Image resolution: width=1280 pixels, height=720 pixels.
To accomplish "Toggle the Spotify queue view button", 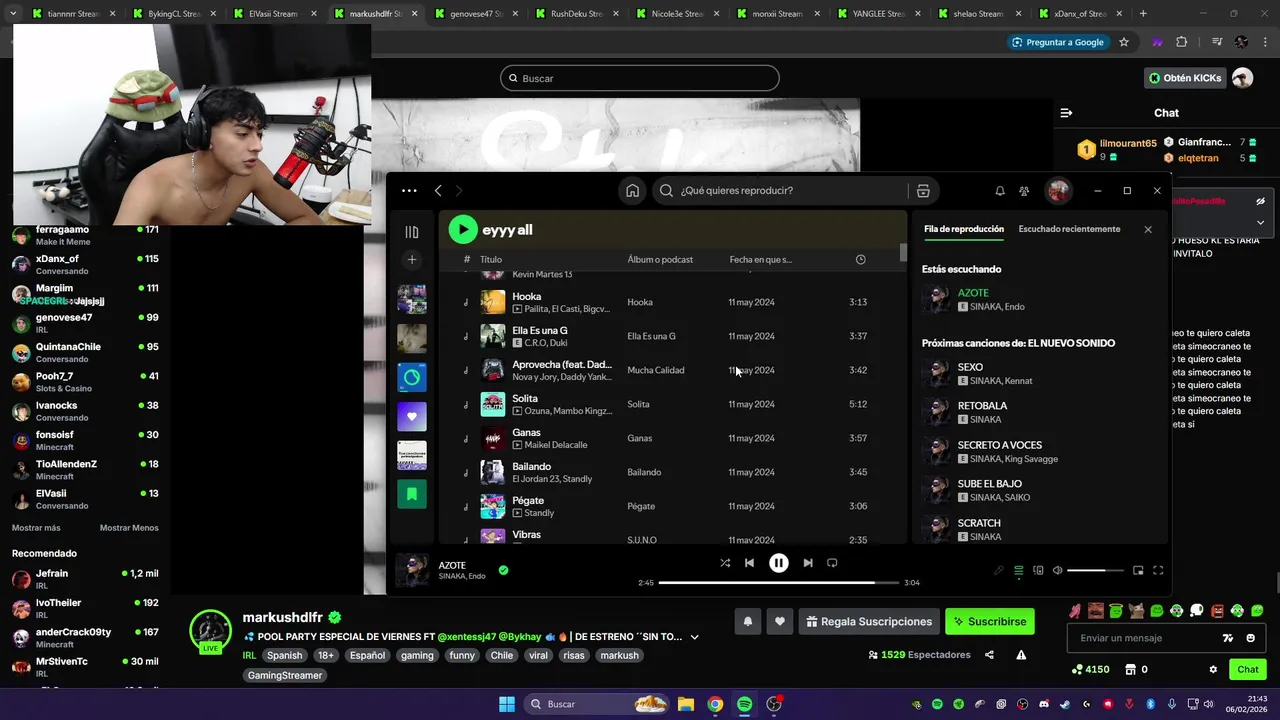I will coord(1018,571).
